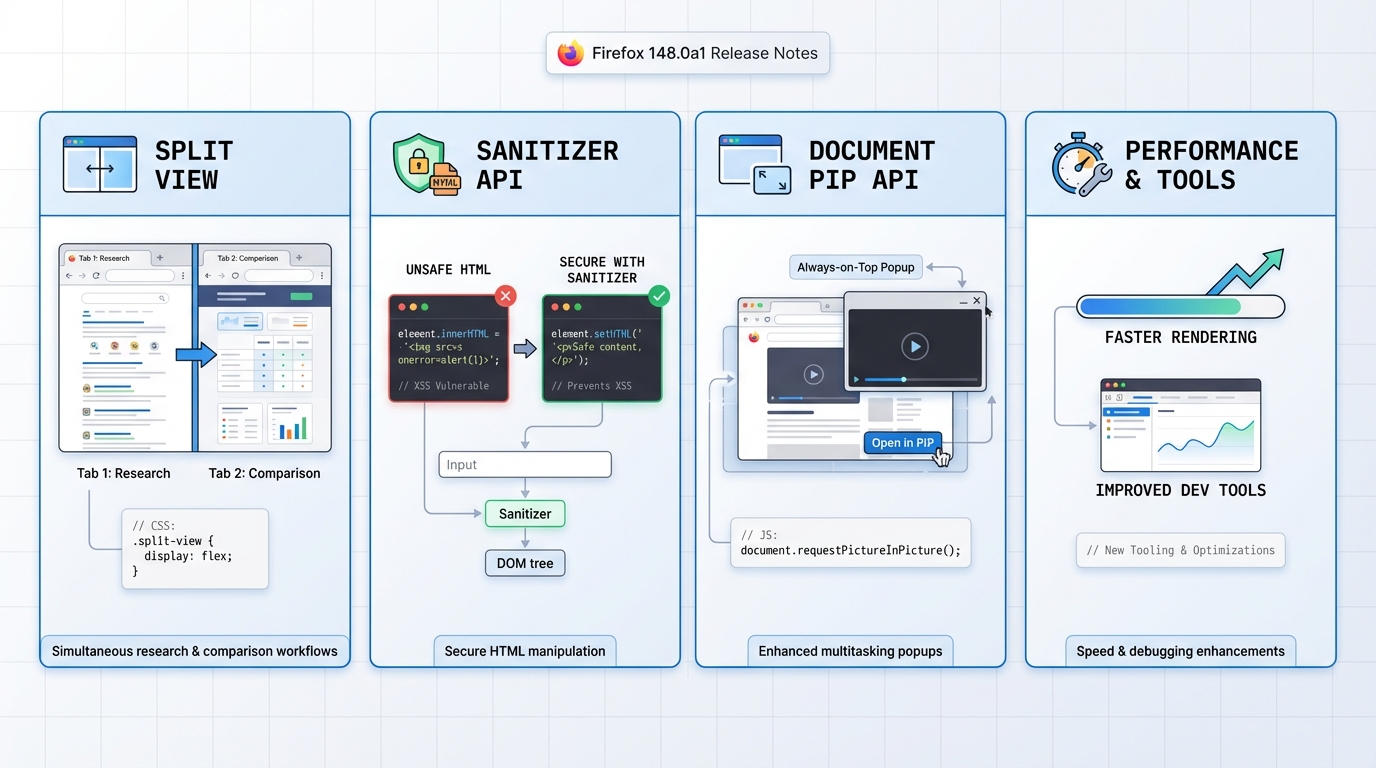Close the picture-in-picture popup window

point(977,301)
